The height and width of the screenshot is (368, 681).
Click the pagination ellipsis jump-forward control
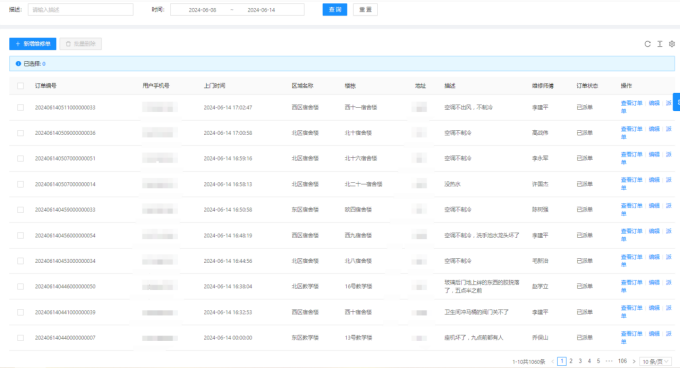(x=609, y=361)
